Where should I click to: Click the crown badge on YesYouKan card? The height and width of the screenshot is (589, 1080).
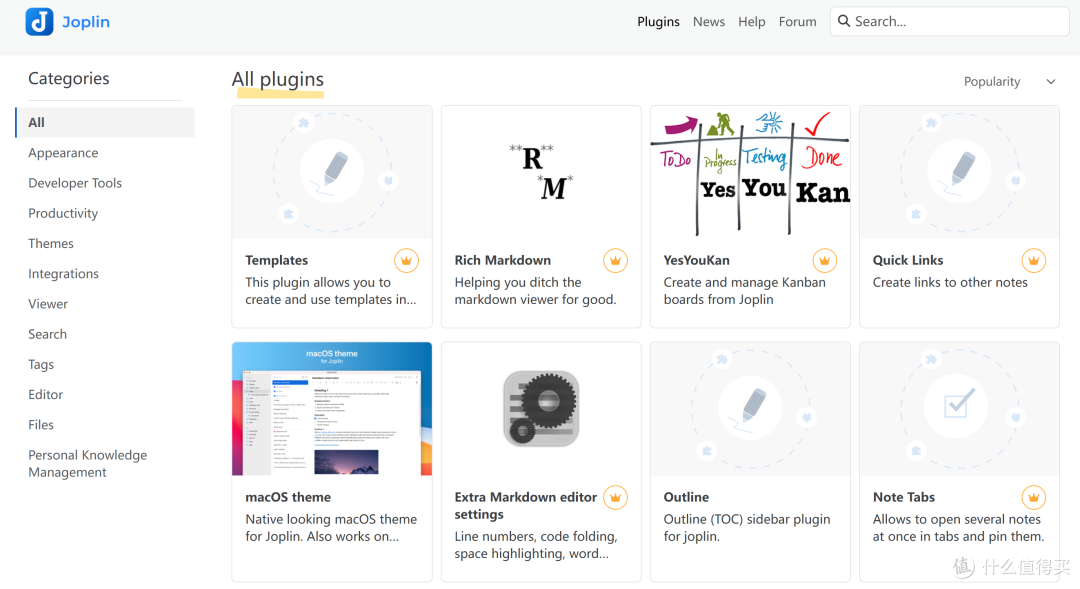(824, 260)
